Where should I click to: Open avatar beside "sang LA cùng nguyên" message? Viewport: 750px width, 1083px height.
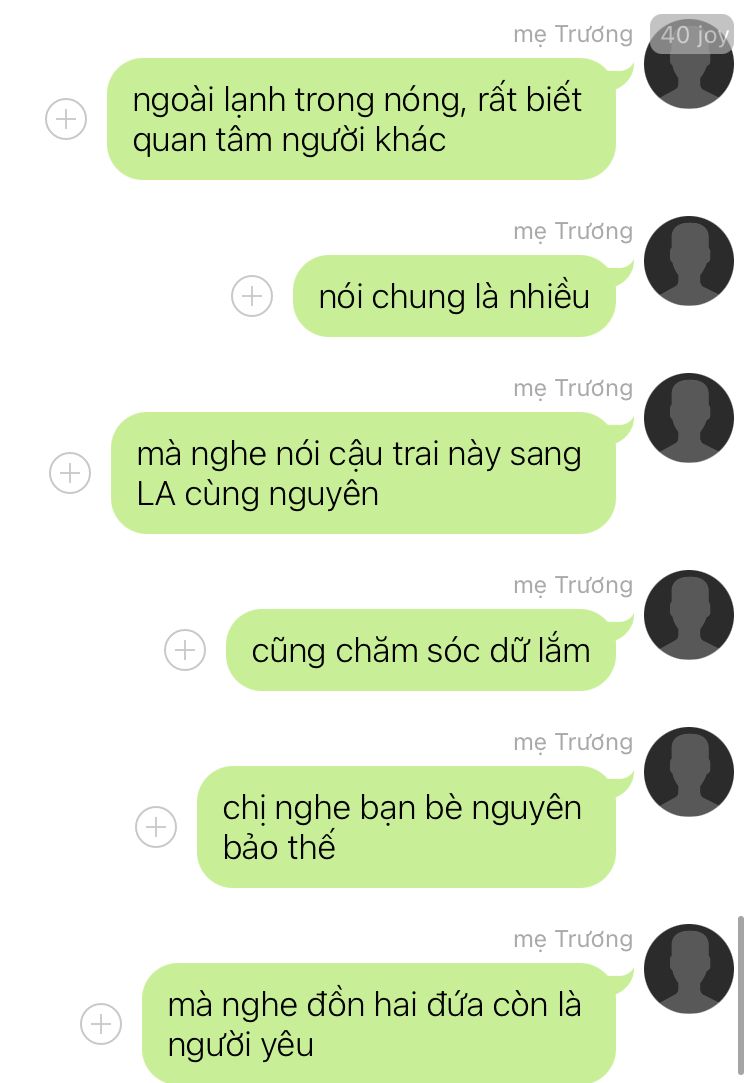(x=689, y=417)
